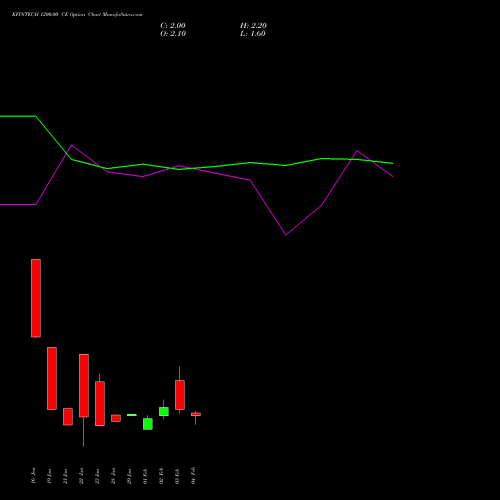Select the 03 Feb date label
The image size is (500, 500).
[x=177, y=476]
